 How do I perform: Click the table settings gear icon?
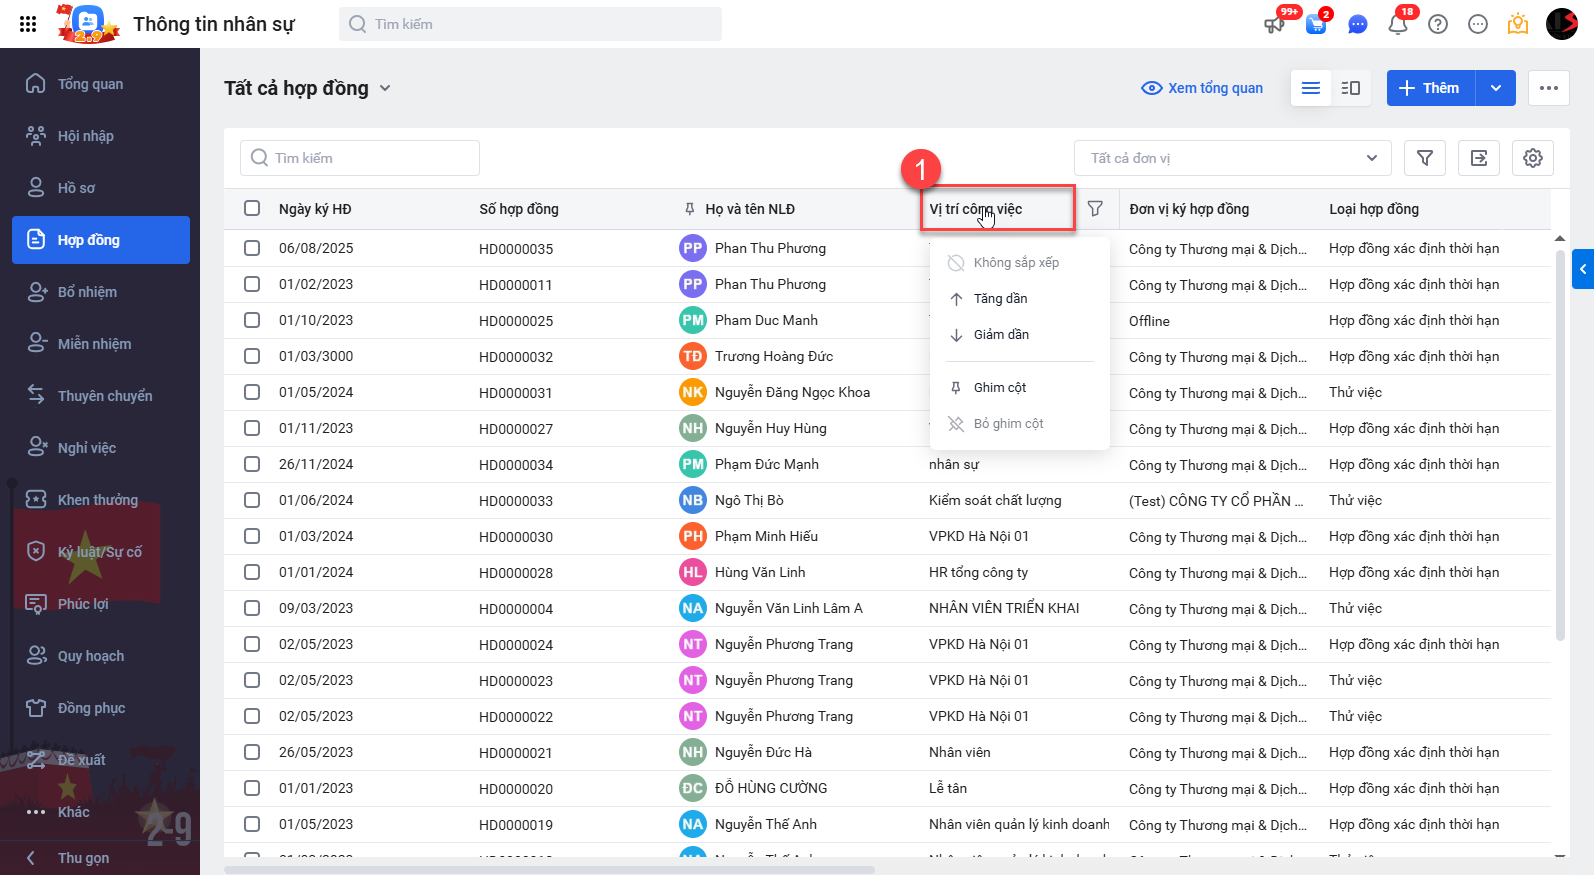(x=1532, y=158)
